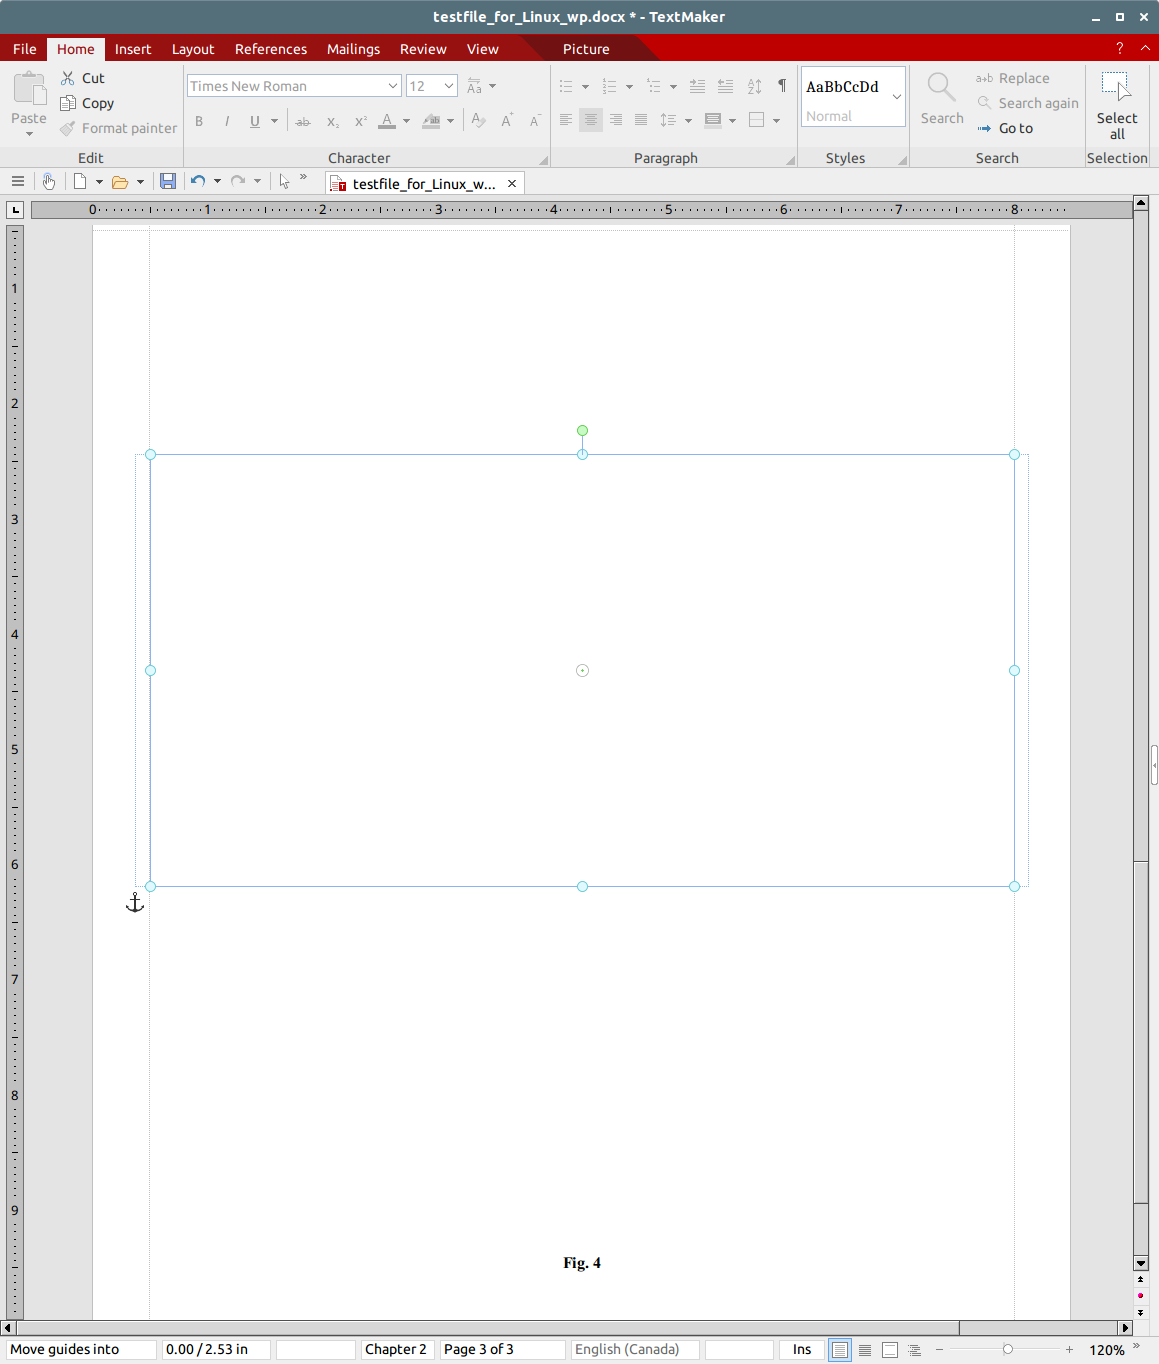Toggle formatting marks with the pilcrow button
This screenshot has height=1364, width=1159.
click(782, 86)
